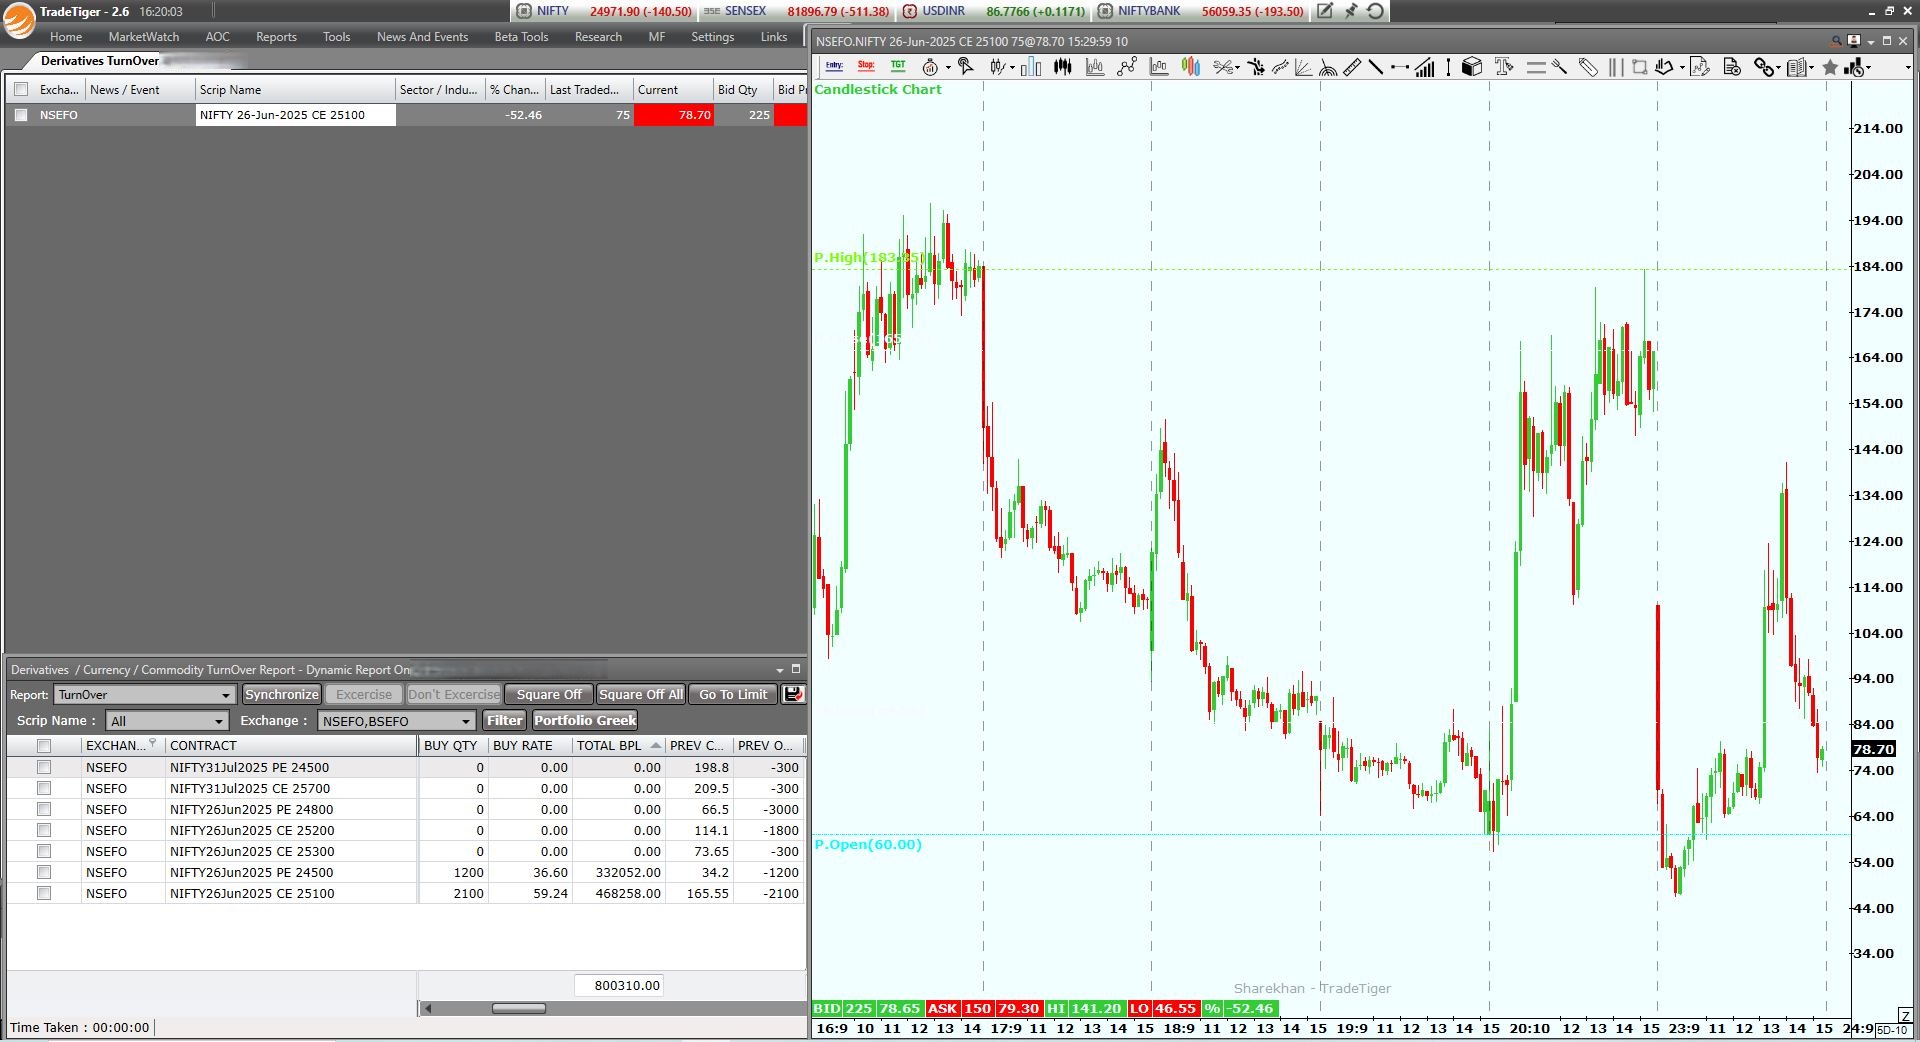The width and height of the screenshot is (1920, 1042).
Task: Select the colored candles chart icon
Action: coord(1191,67)
